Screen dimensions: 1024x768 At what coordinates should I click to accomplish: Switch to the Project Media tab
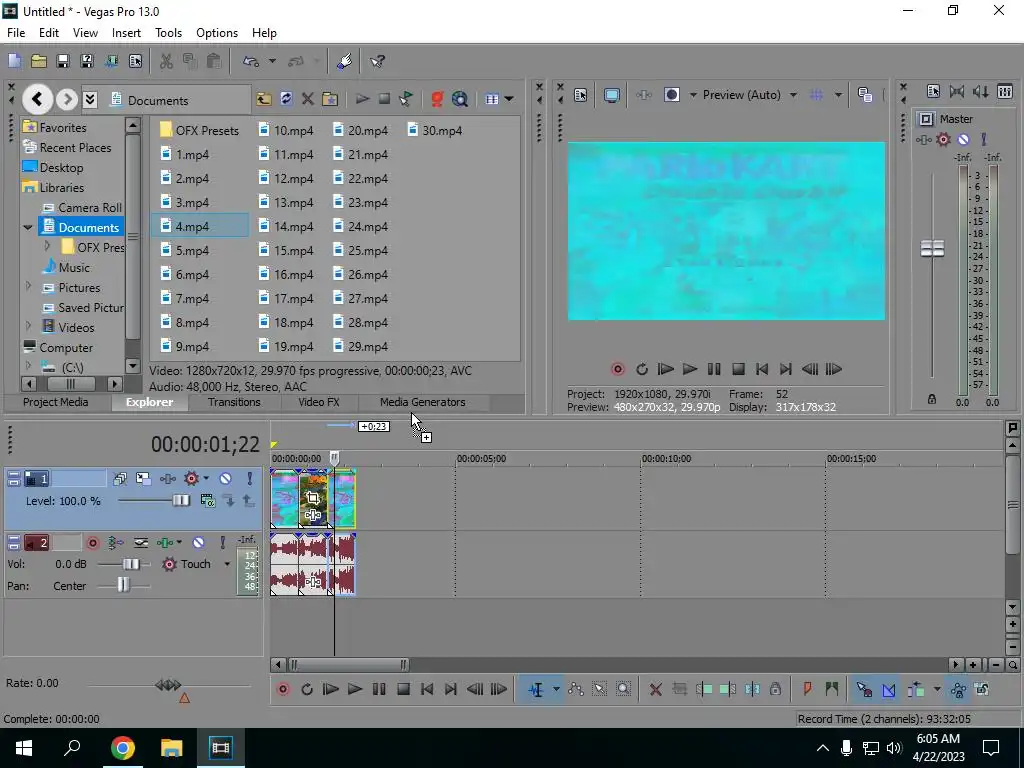point(56,402)
